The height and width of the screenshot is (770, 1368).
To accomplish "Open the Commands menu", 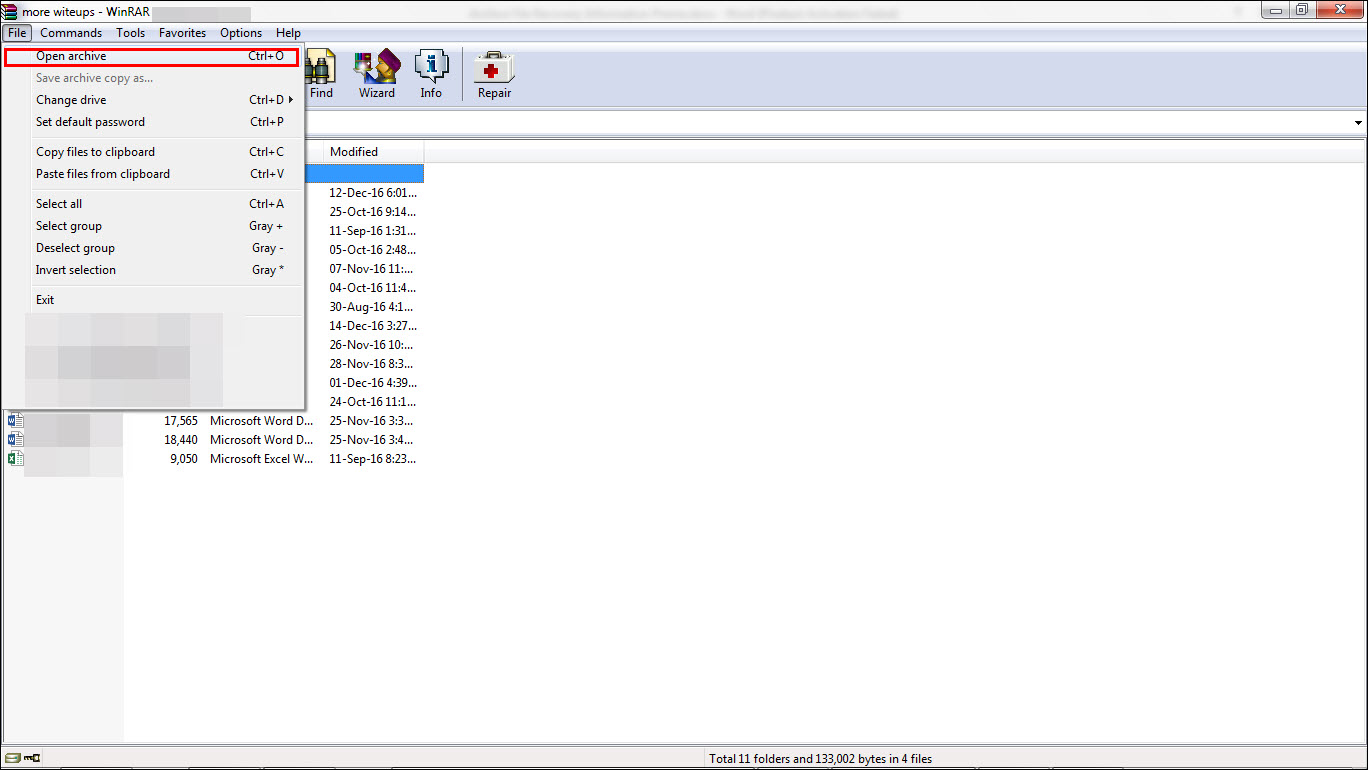I will [x=71, y=33].
